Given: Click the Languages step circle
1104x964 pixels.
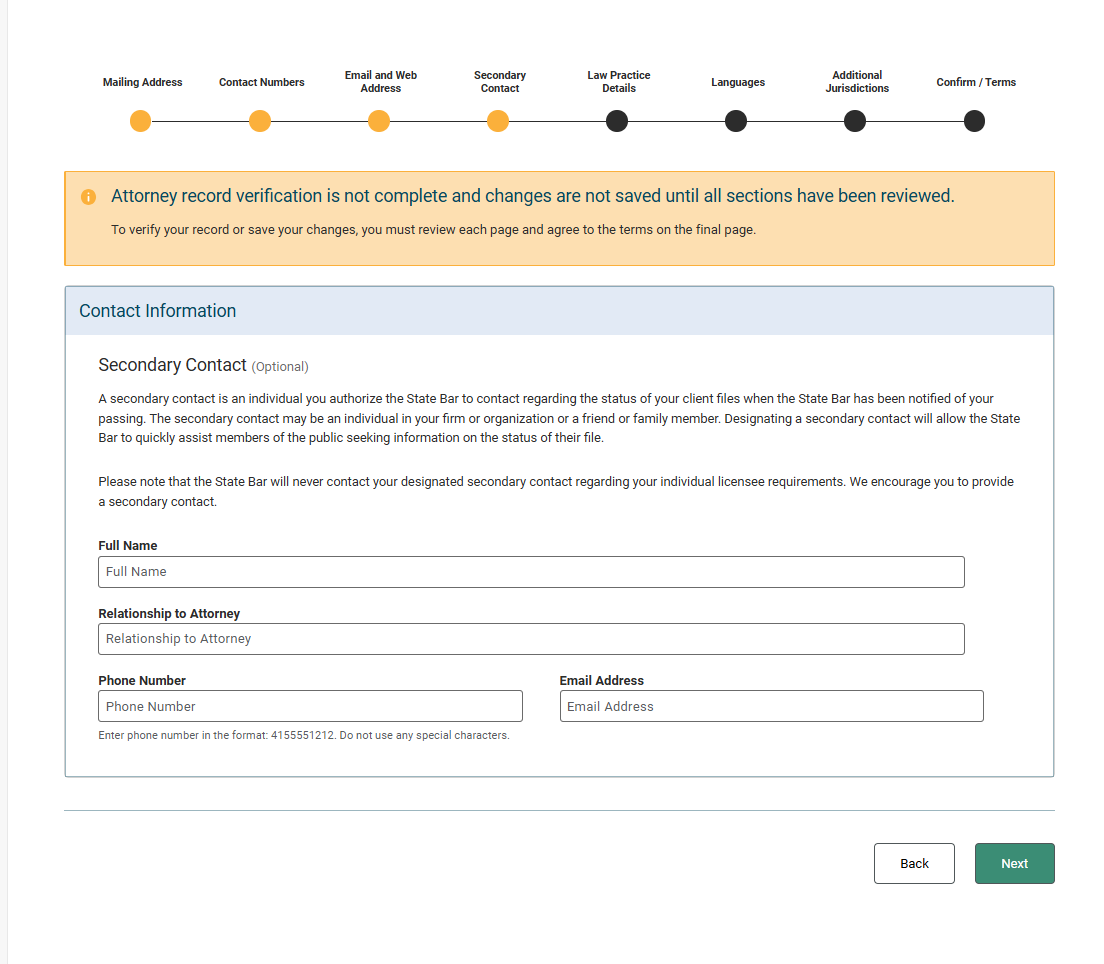Looking at the screenshot, I should tap(736, 121).
